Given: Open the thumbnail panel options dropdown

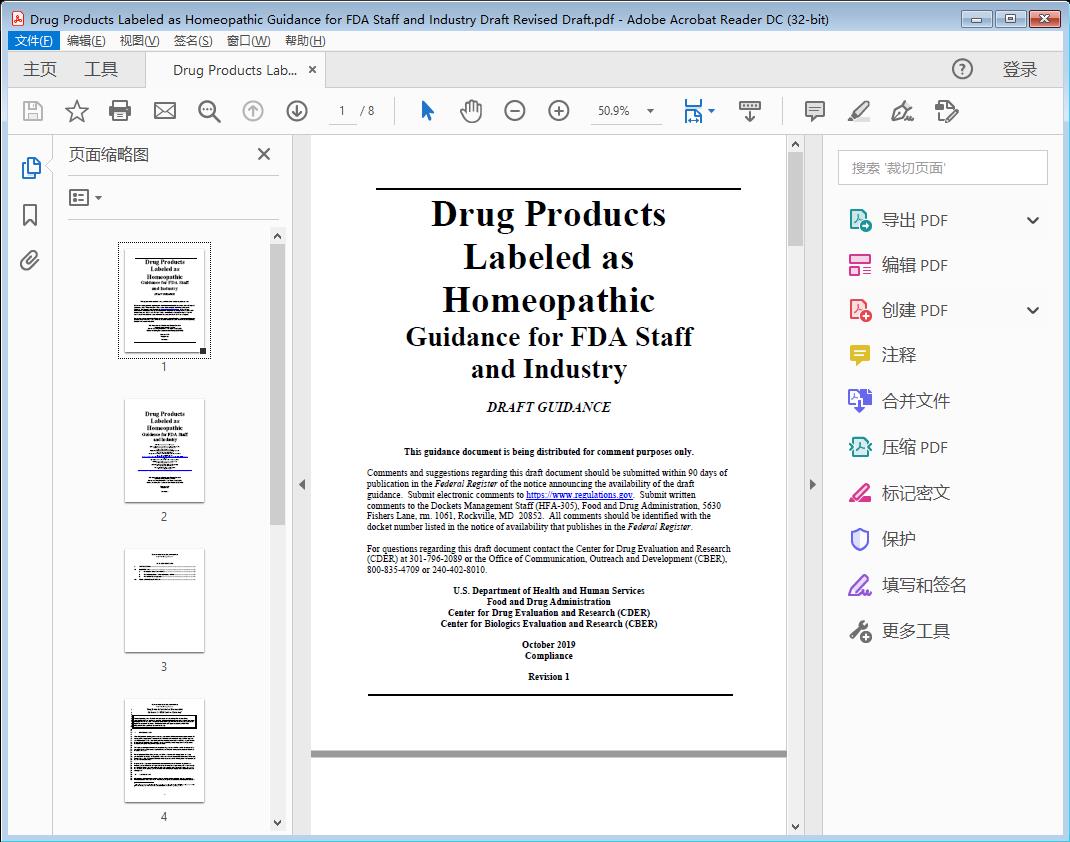Looking at the screenshot, I should (x=86, y=197).
